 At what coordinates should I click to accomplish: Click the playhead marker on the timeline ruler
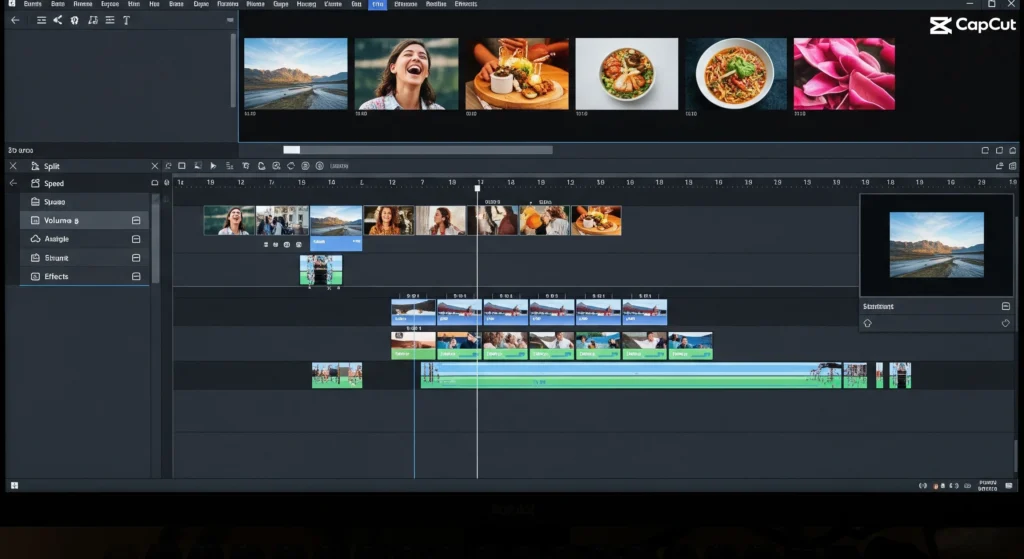click(477, 188)
